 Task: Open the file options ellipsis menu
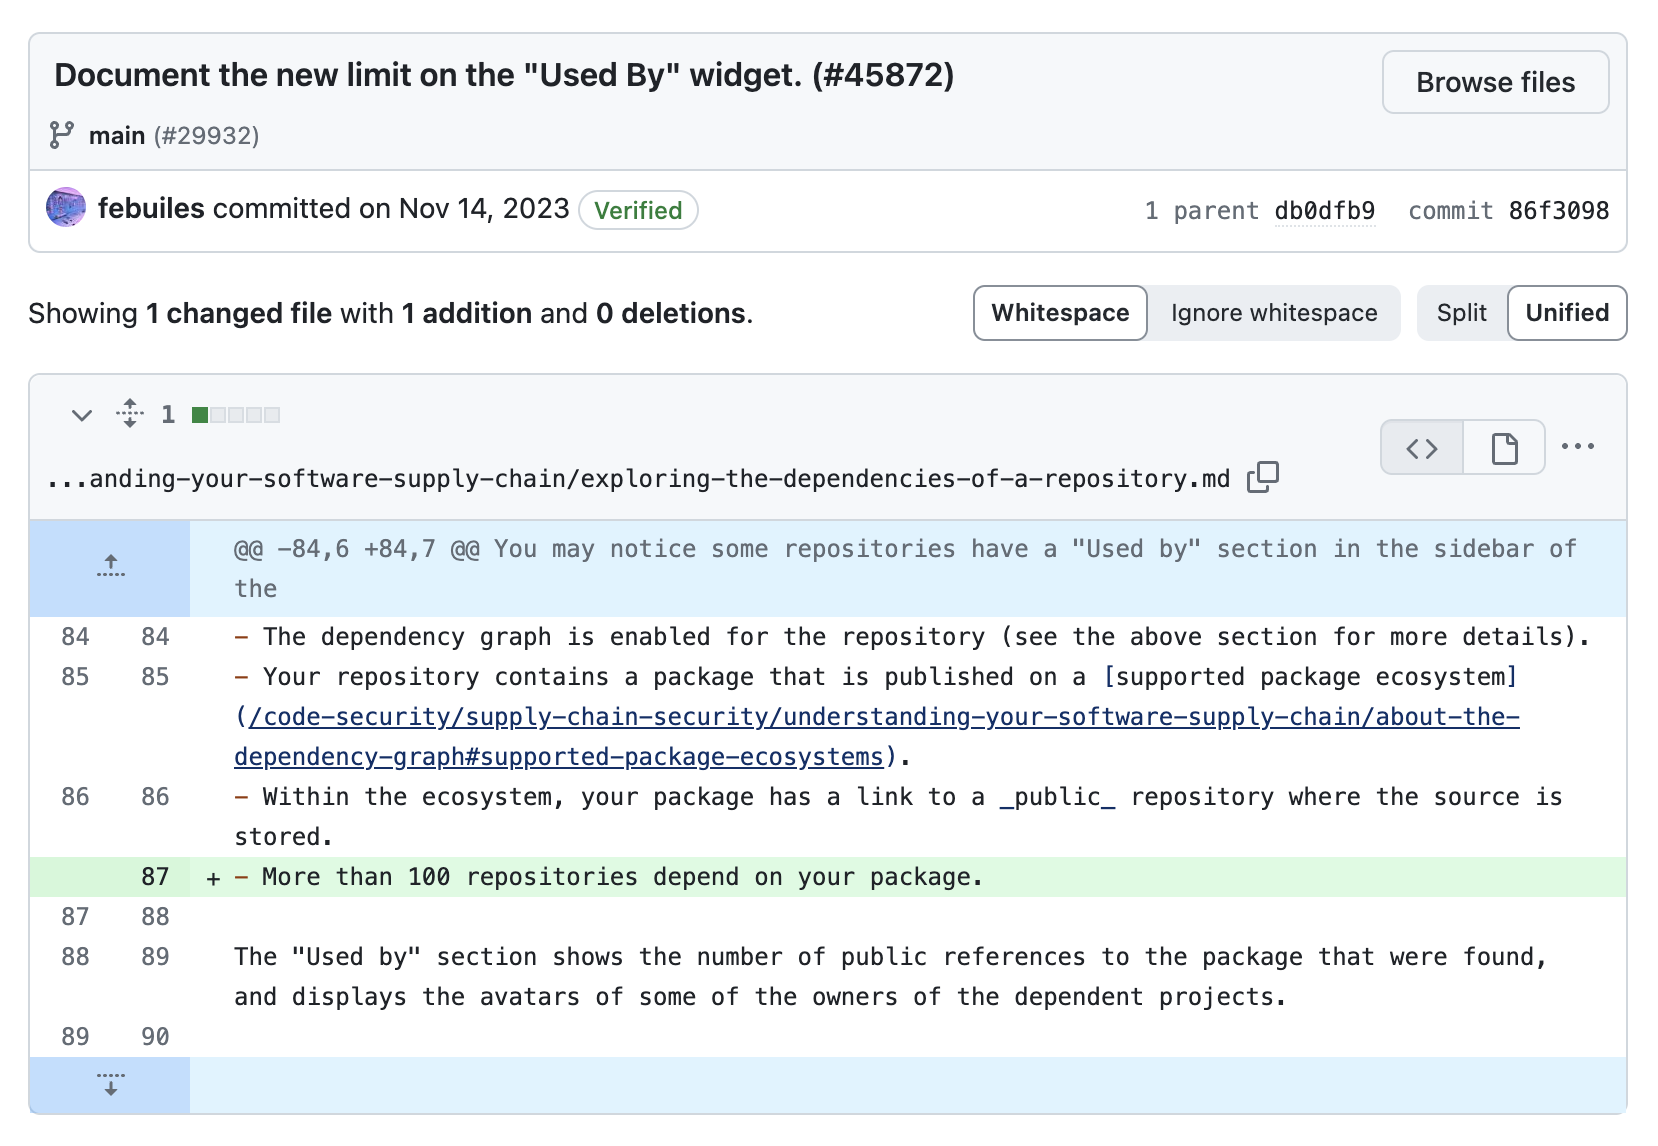tap(1577, 447)
